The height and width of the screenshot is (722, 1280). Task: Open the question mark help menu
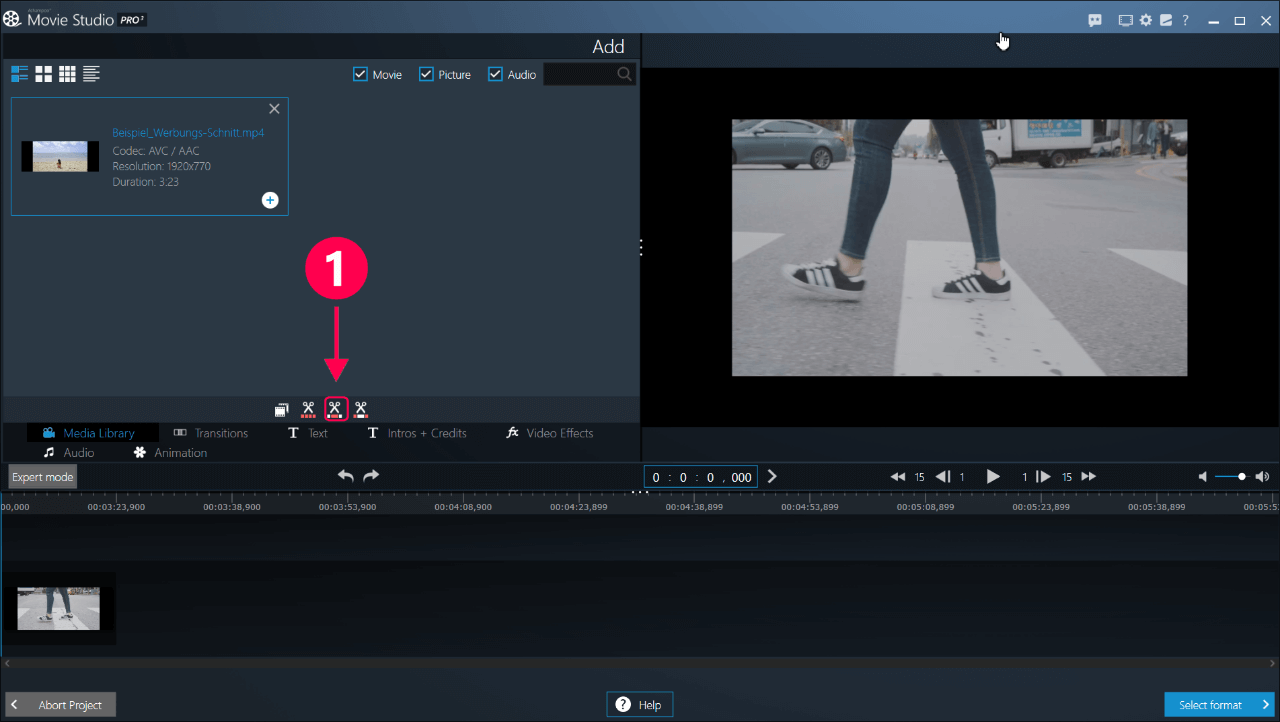[x=1186, y=20]
